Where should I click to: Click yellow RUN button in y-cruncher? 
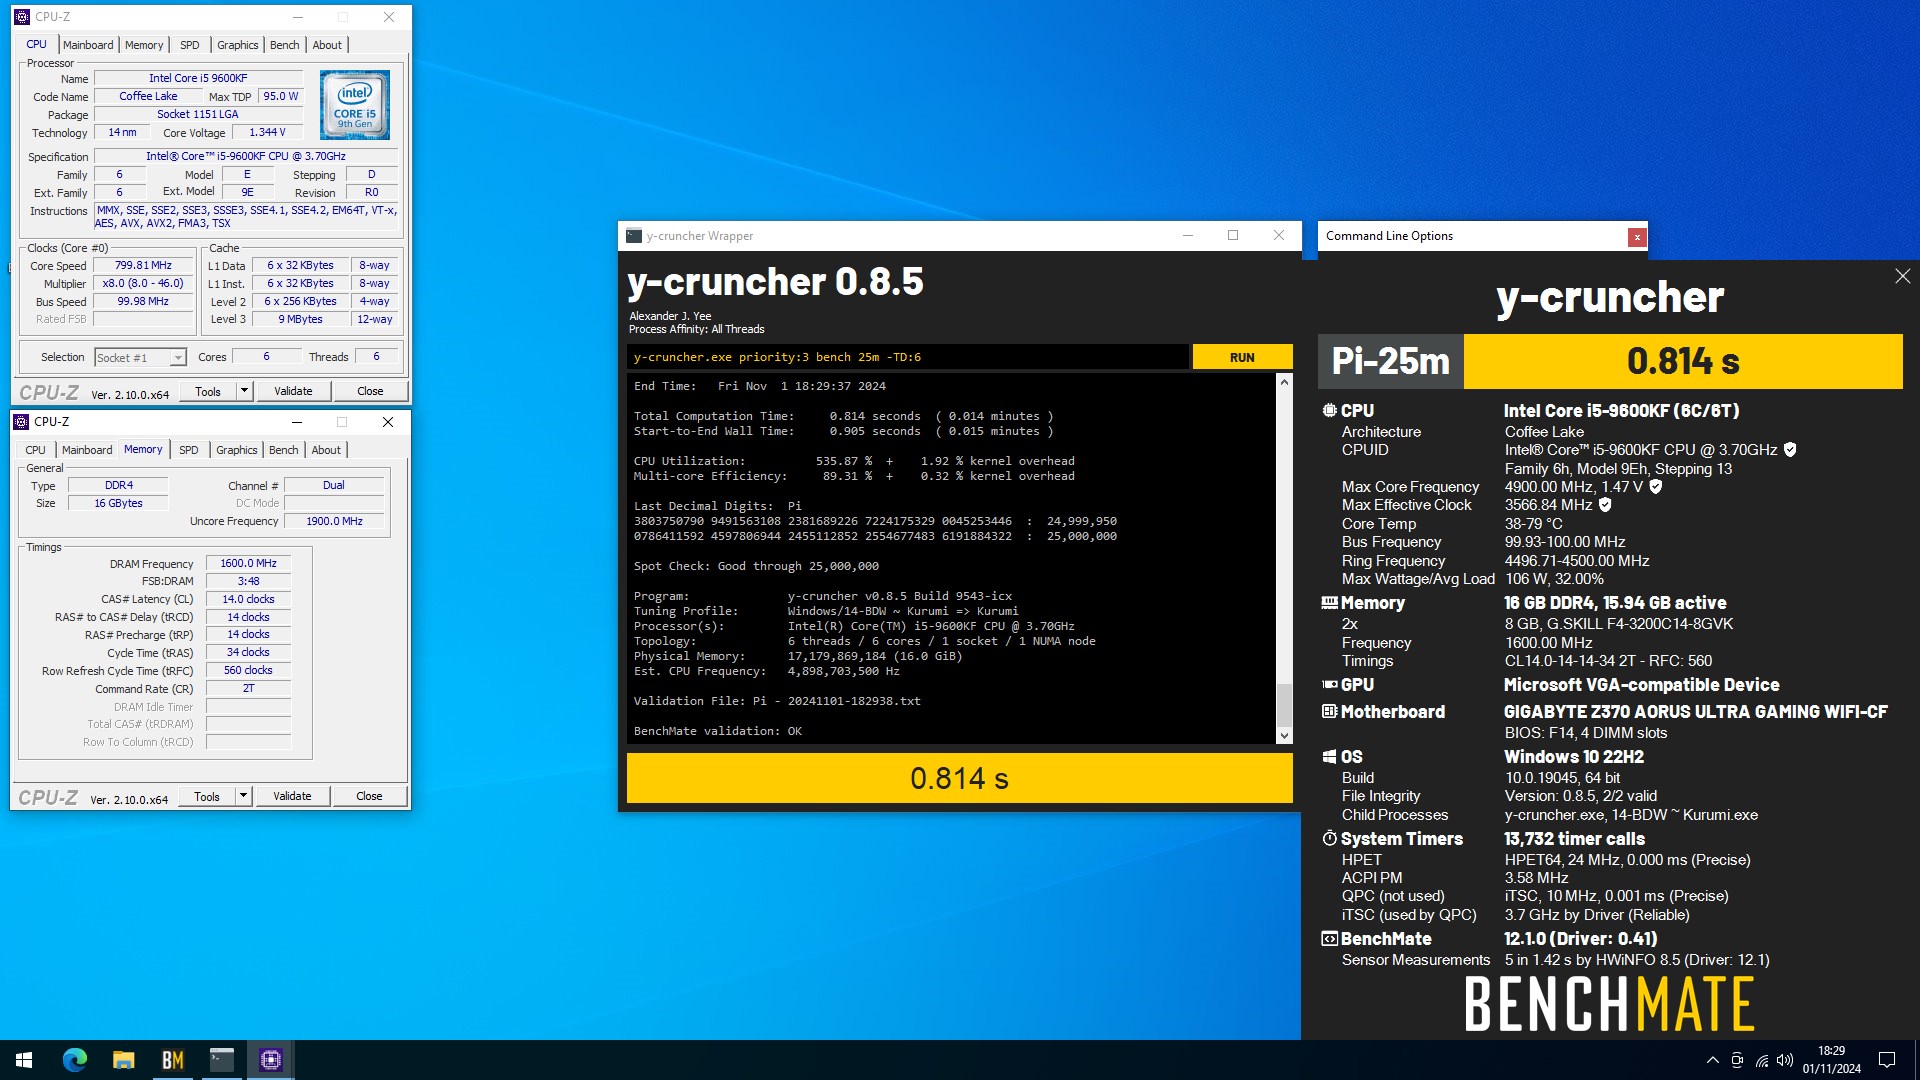tap(1242, 357)
